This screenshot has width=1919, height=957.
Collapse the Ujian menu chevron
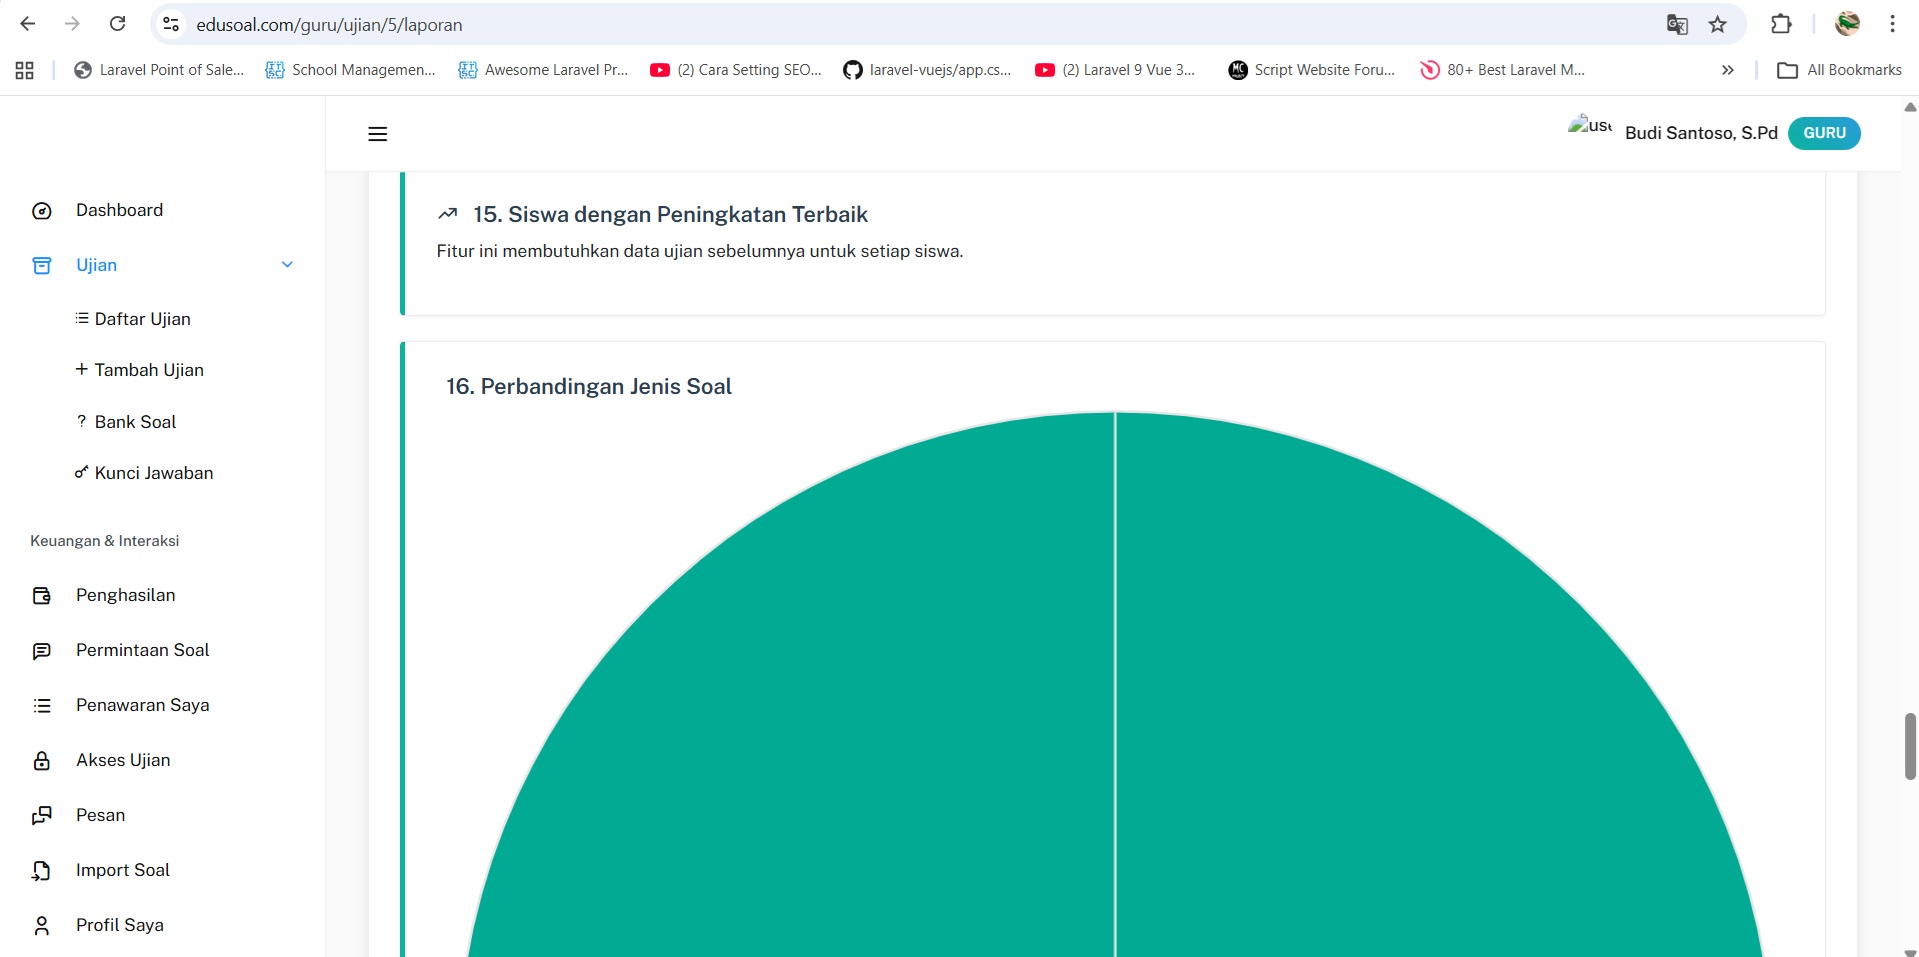pos(287,265)
